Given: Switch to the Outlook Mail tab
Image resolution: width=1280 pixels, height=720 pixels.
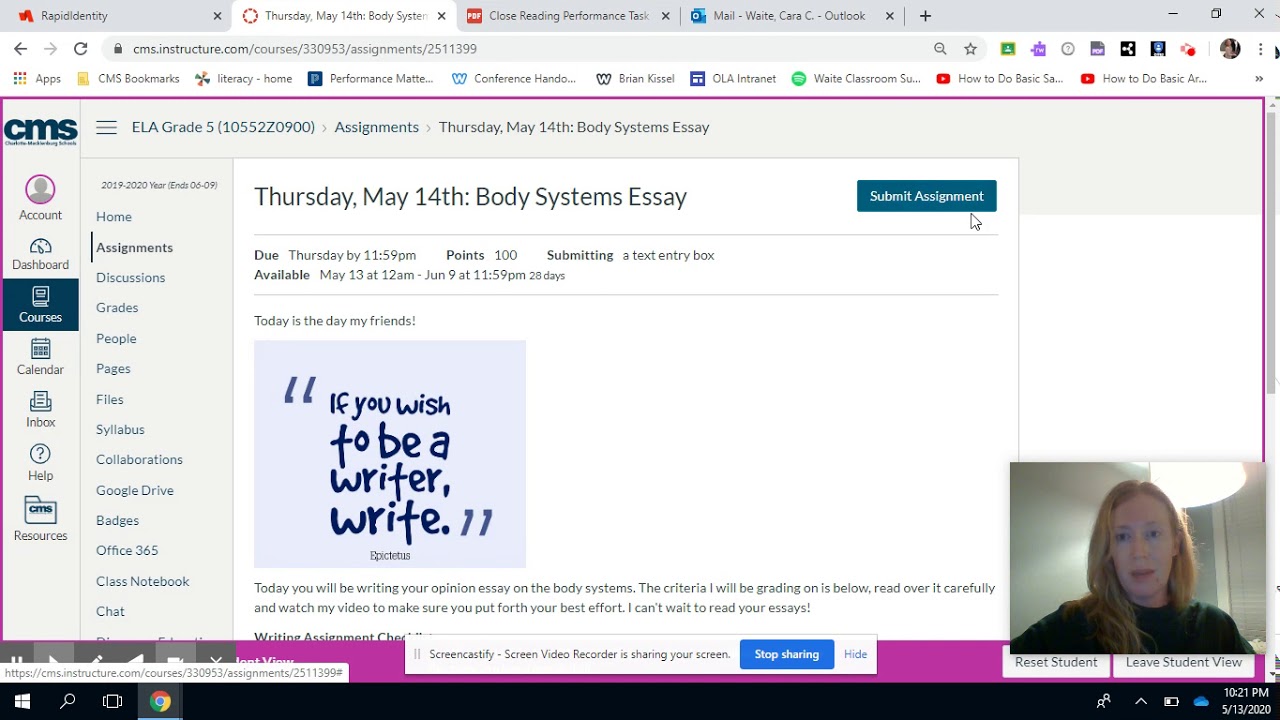Looking at the screenshot, I should (790, 15).
